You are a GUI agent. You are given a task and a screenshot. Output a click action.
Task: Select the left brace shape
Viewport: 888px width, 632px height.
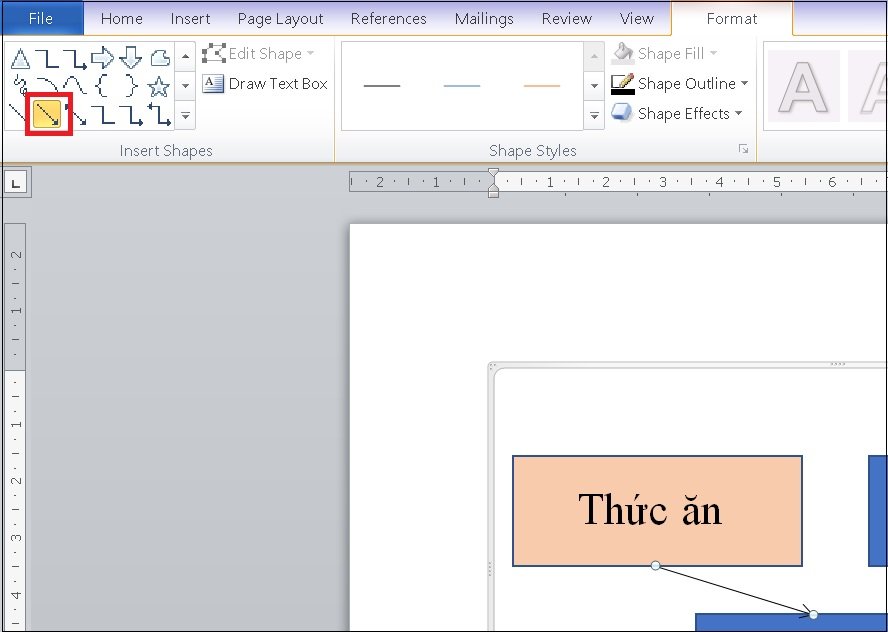pyautogui.click(x=103, y=86)
